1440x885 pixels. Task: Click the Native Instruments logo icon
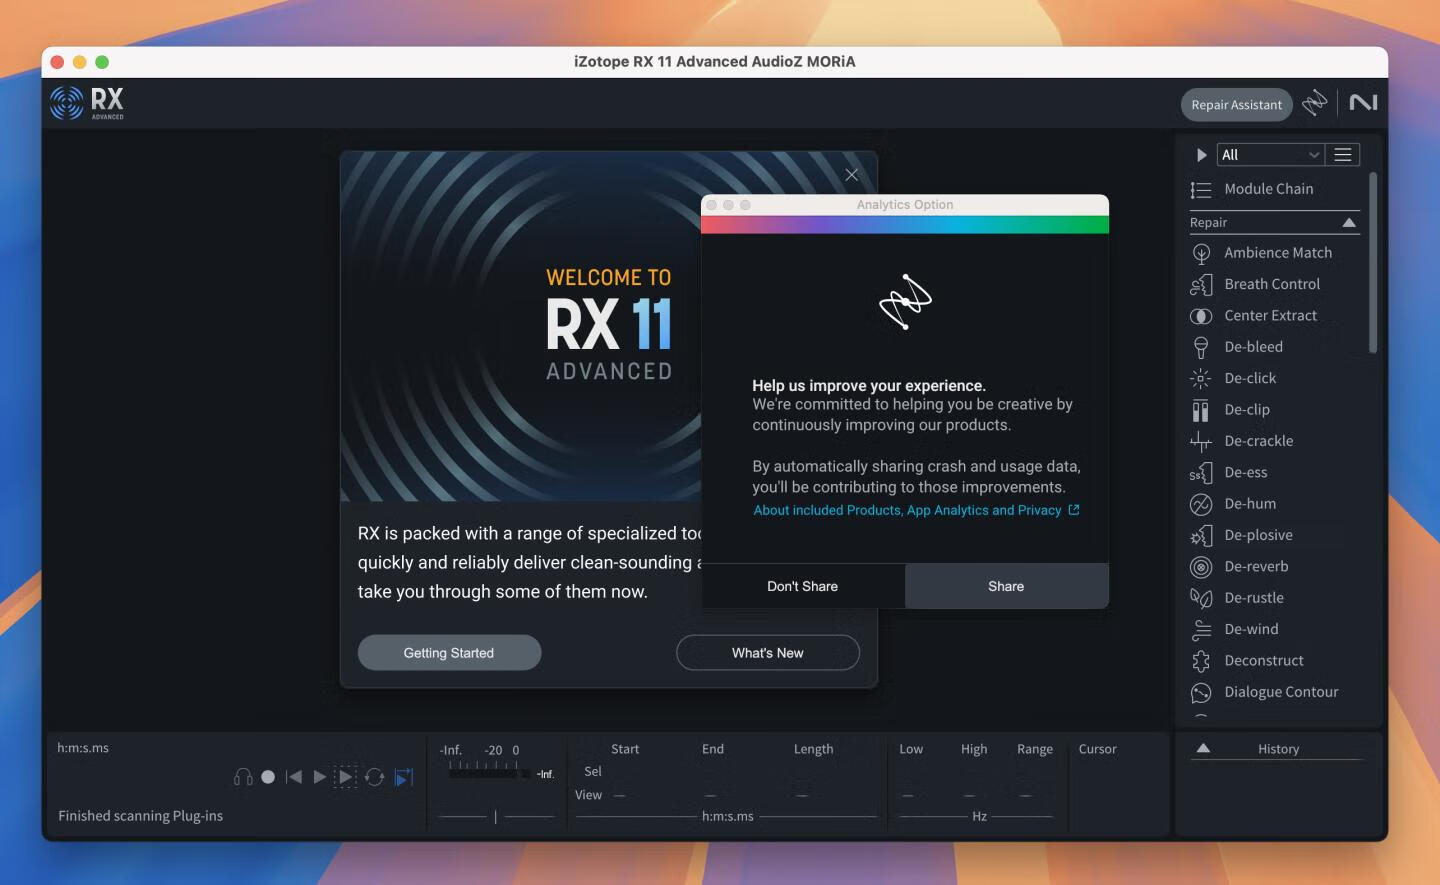pyautogui.click(x=1363, y=102)
